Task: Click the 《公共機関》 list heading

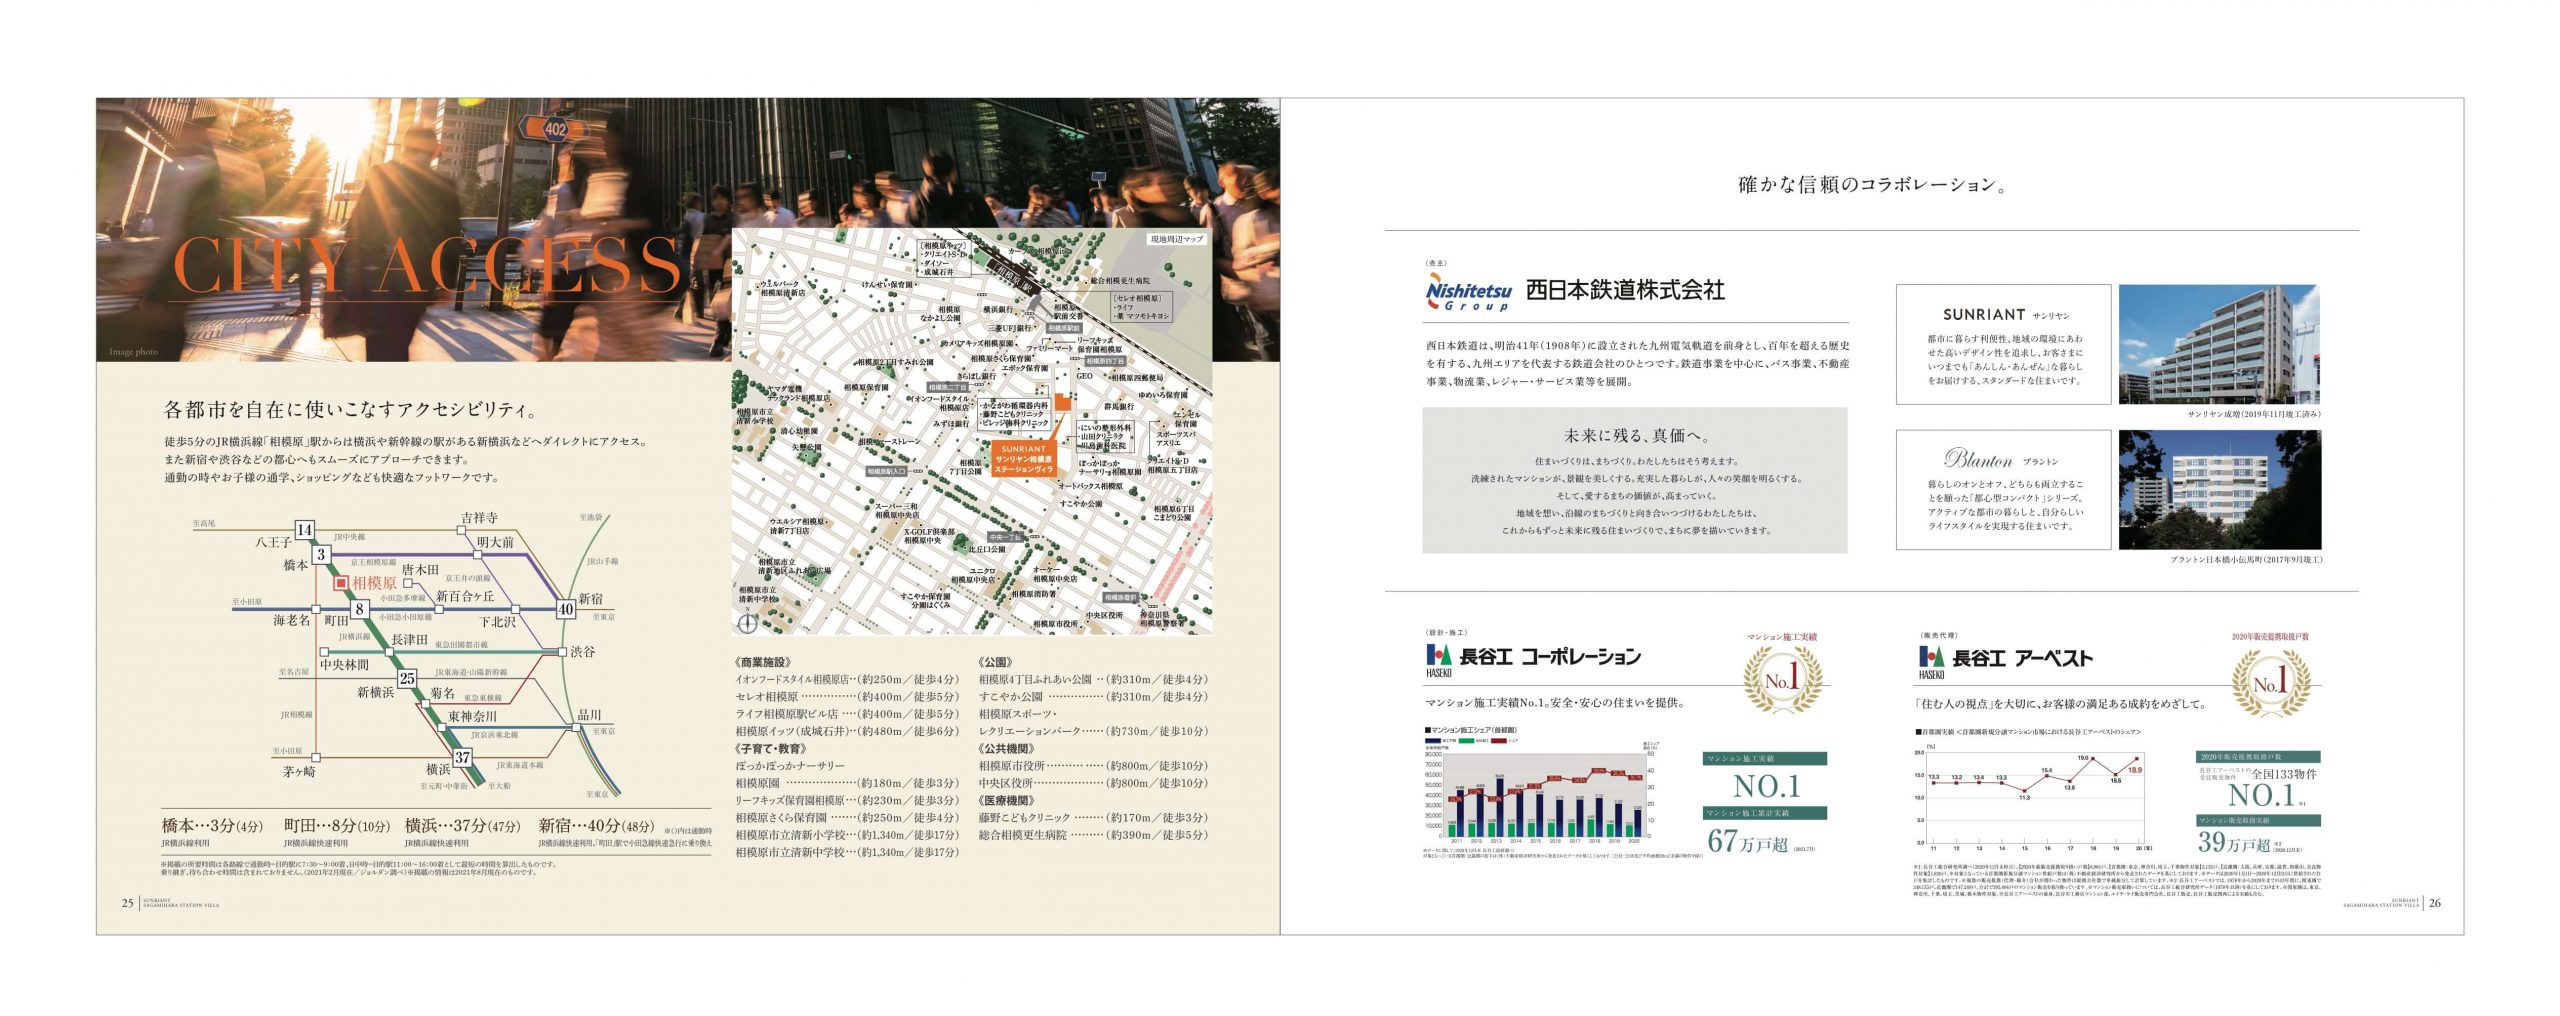Action: (1007, 748)
